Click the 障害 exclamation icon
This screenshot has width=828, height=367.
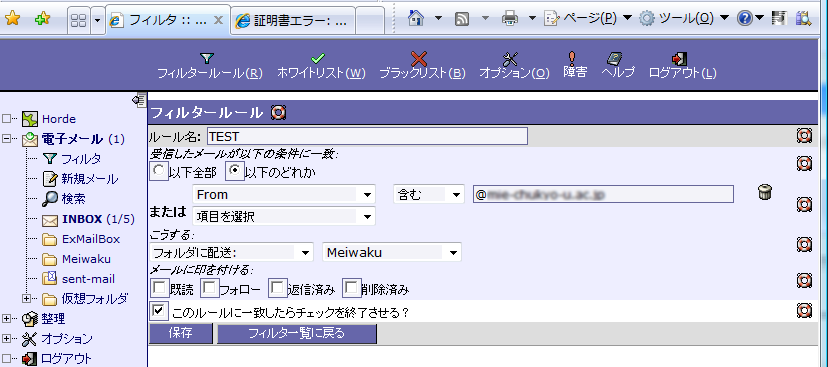click(571, 58)
